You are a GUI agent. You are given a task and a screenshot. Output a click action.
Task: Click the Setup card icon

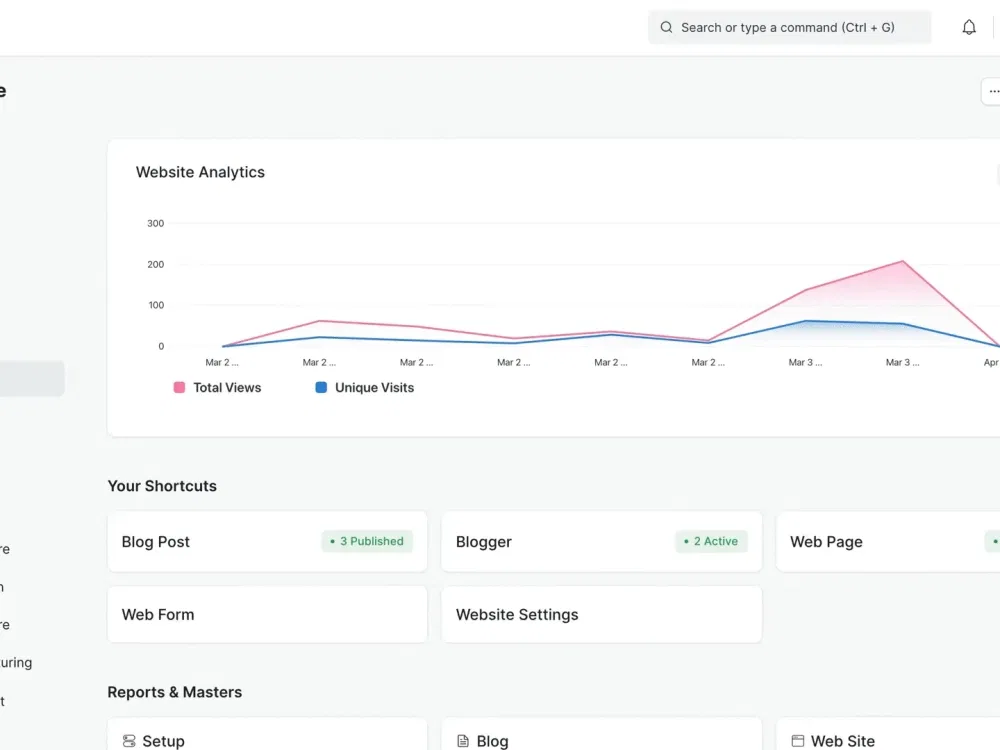point(129,741)
